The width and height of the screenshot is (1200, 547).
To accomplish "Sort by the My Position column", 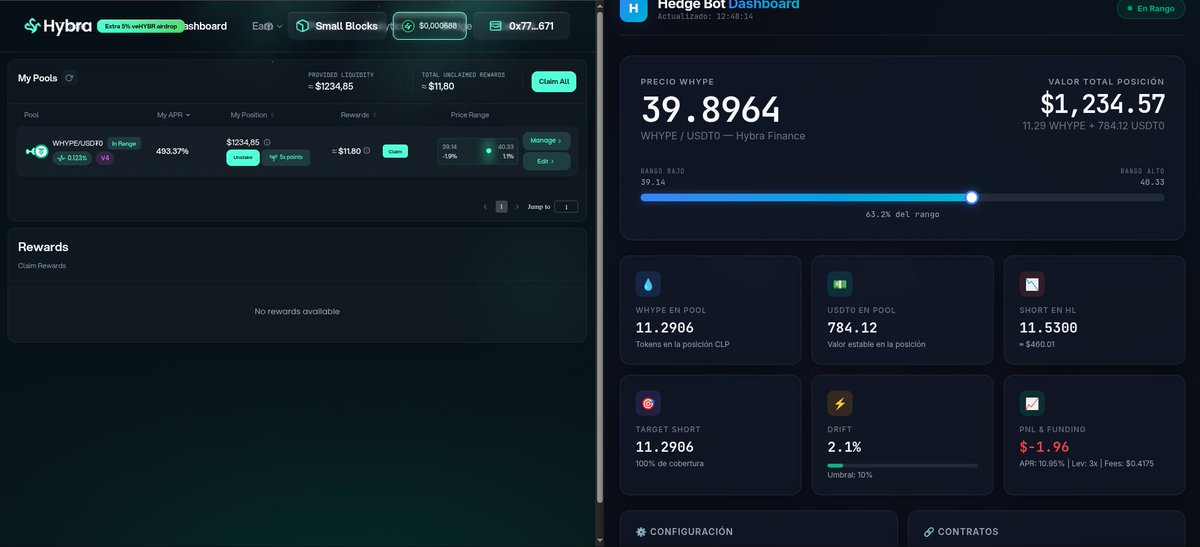I will tap(251, 115).
